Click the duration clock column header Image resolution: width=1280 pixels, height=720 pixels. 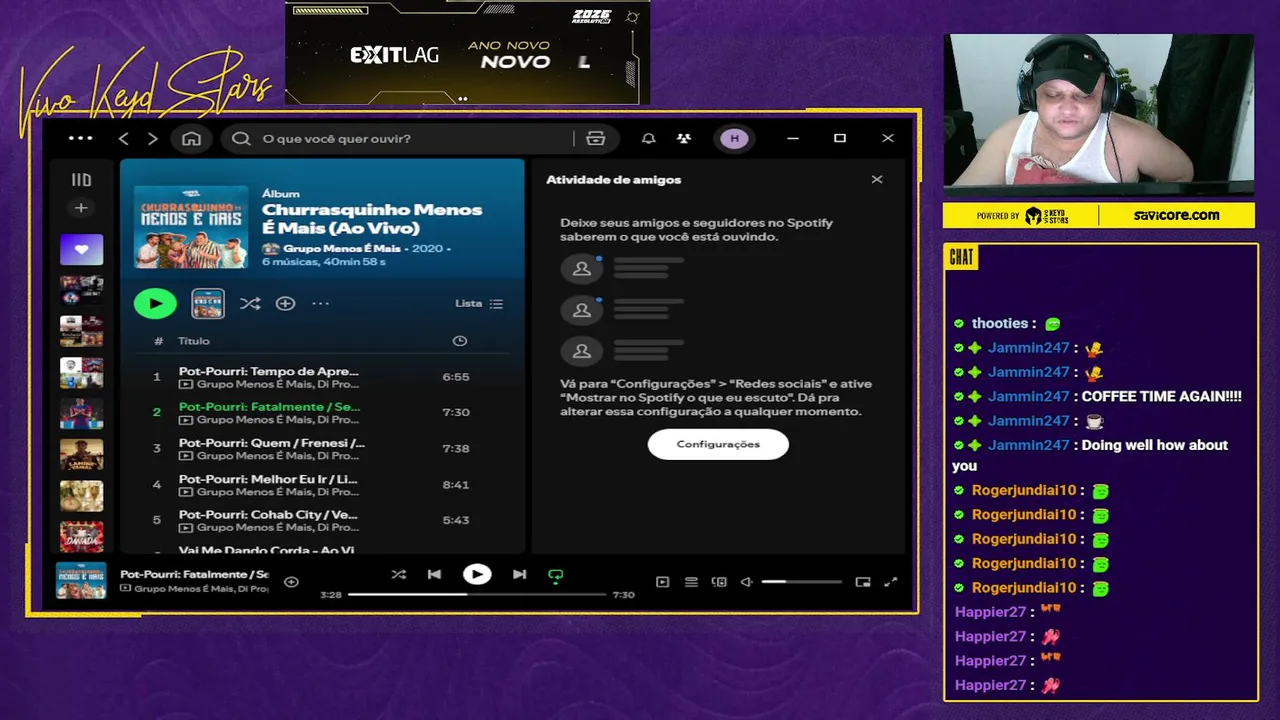pos(459,341)
